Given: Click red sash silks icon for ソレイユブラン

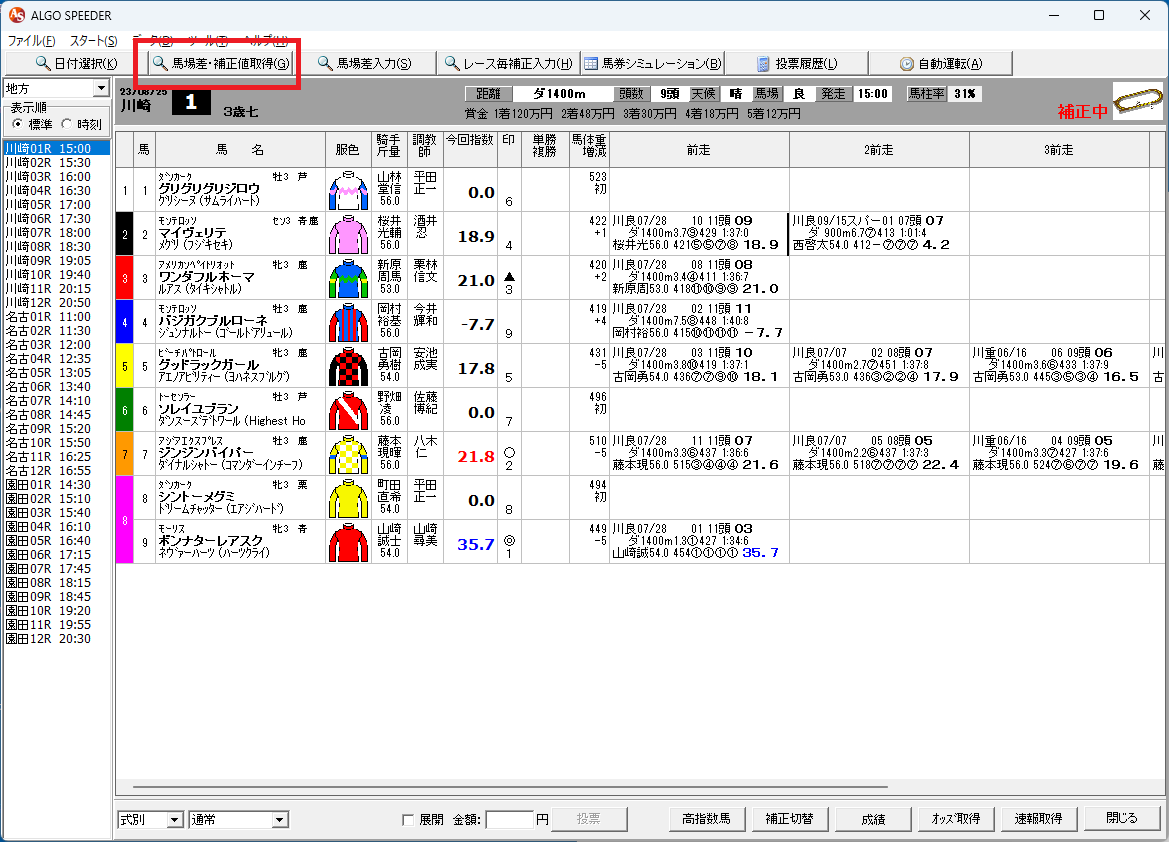Looking at the screenshot, I should (x=348, y=411).
